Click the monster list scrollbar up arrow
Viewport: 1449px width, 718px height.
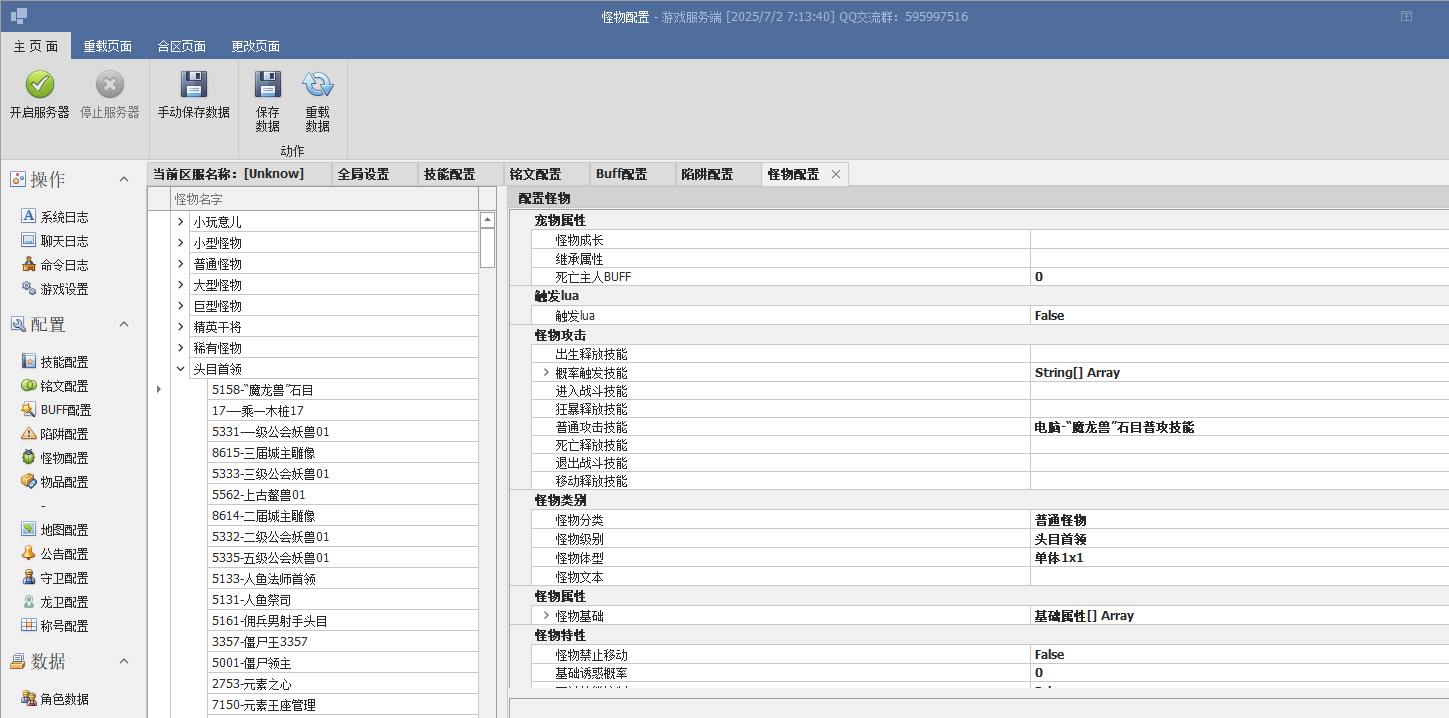pyautogui.click(x=487, y=220)
